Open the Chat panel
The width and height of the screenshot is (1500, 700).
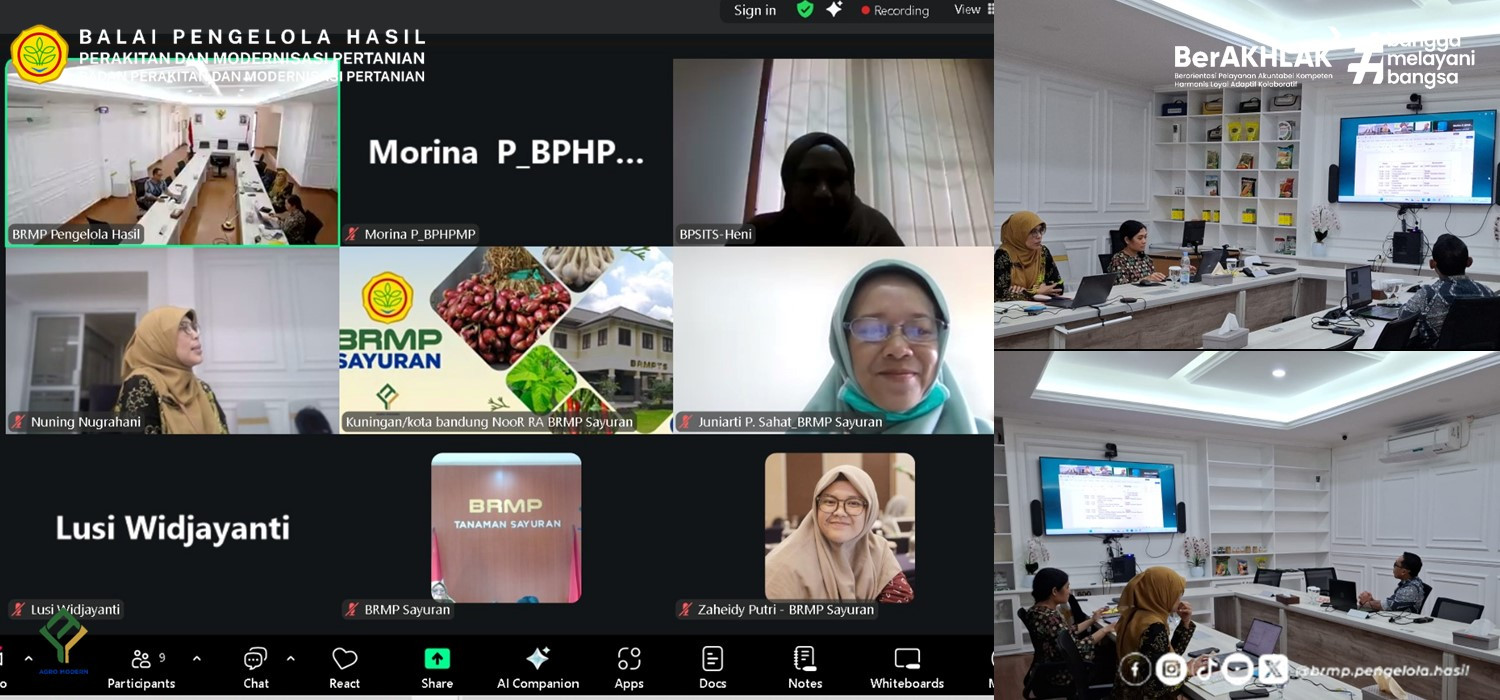click(256, 667)
